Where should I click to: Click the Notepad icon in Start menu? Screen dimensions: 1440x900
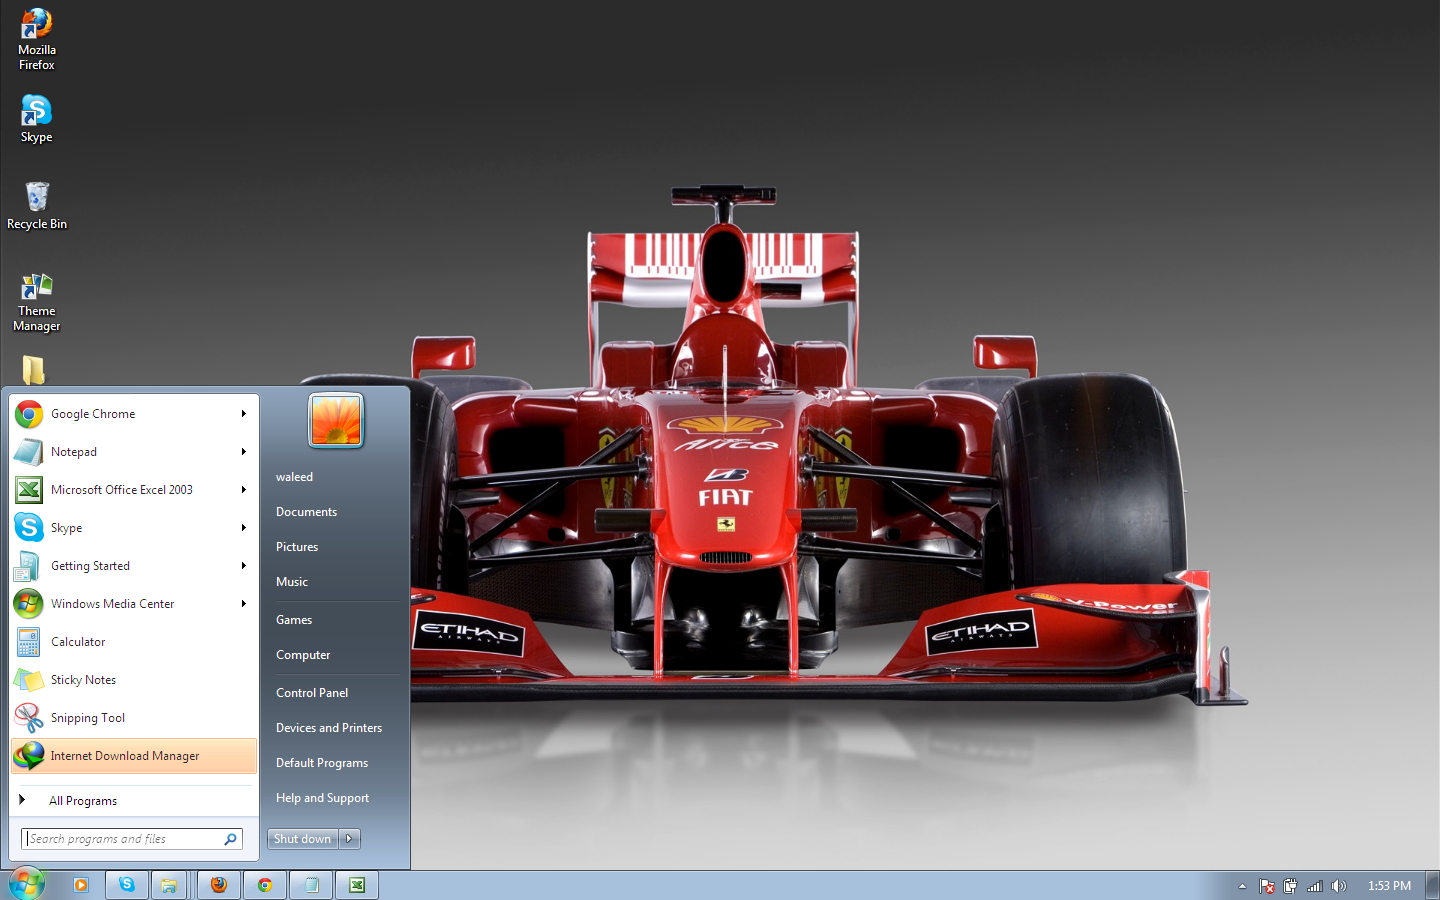[x=29, y=452]
